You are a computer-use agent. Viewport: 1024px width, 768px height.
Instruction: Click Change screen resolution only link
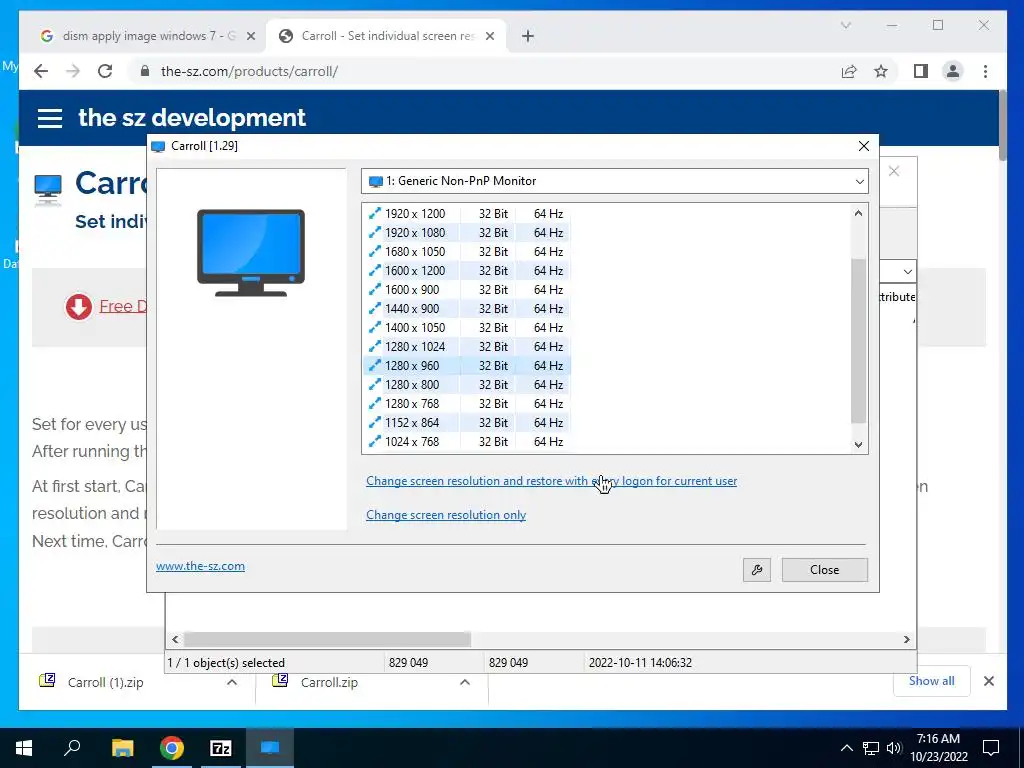446,515
